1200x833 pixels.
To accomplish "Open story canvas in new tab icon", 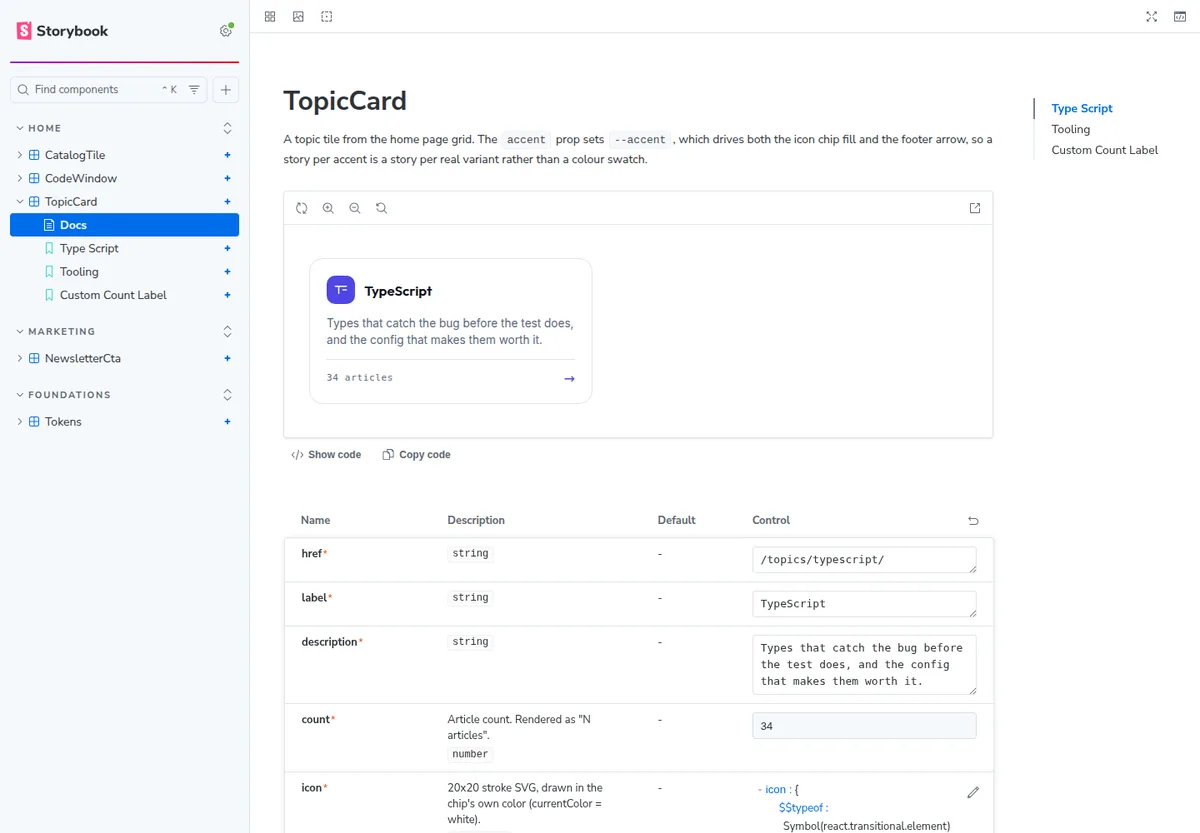I will 975,208.
